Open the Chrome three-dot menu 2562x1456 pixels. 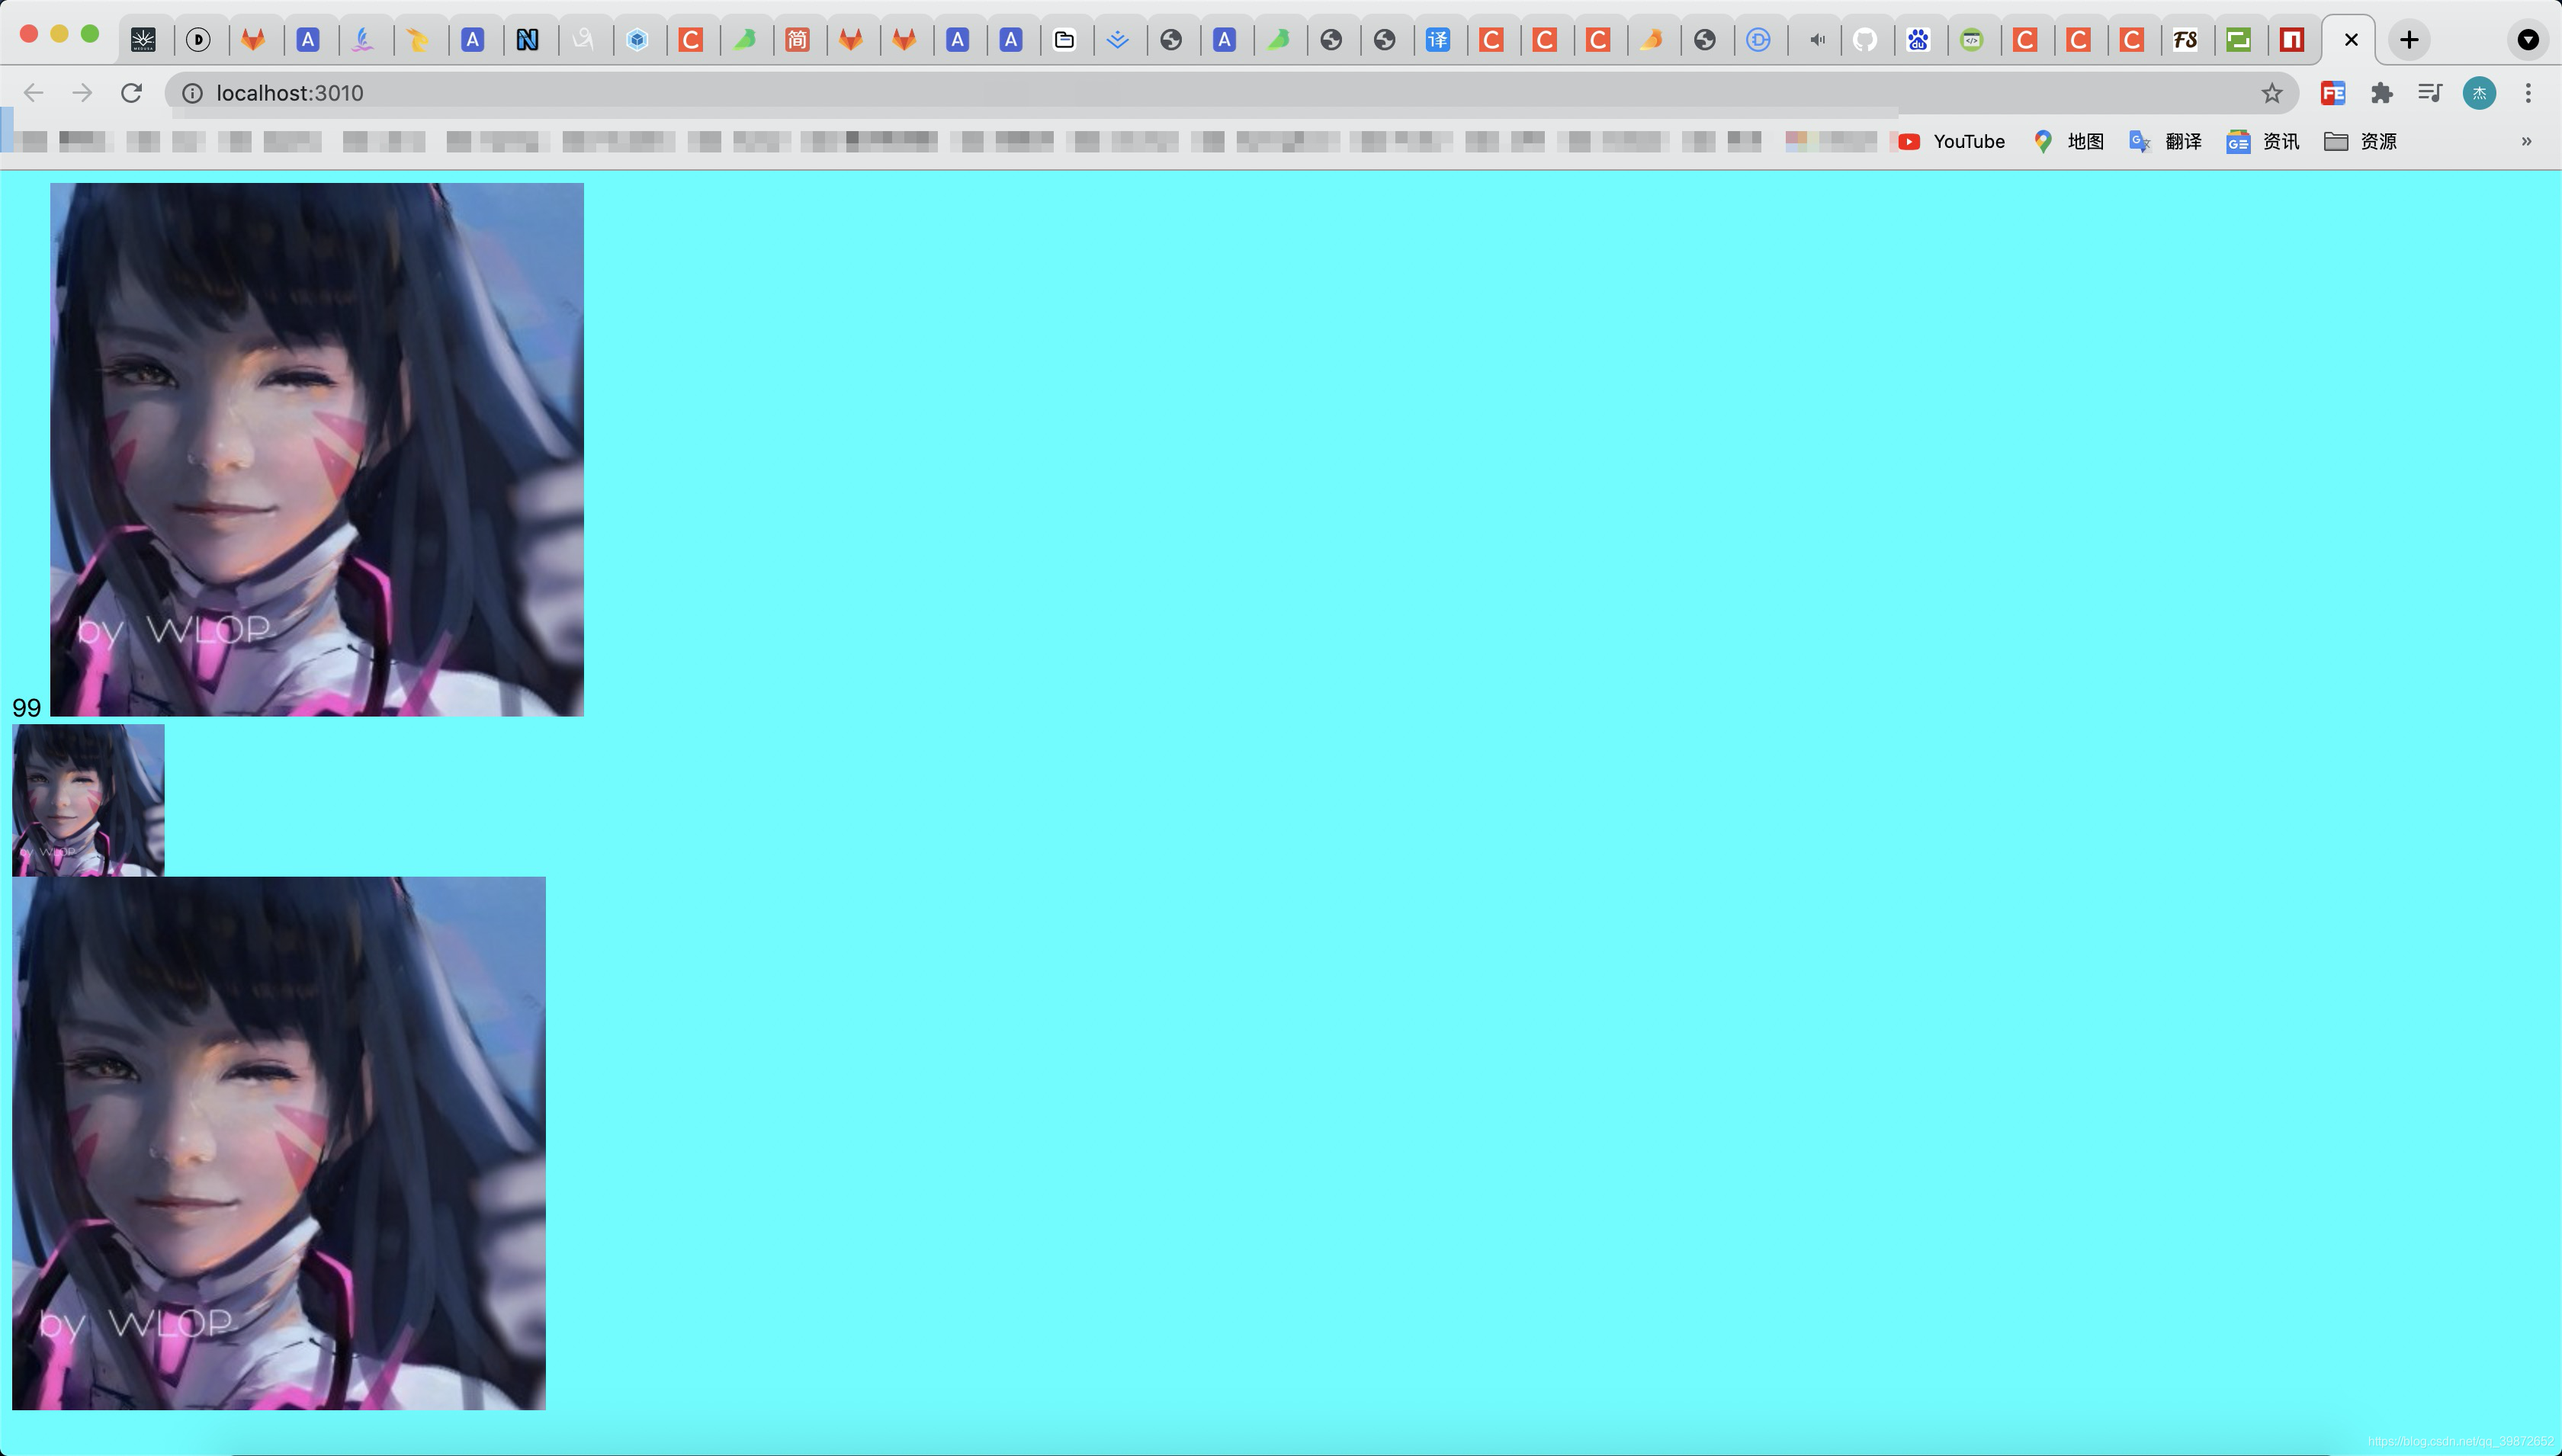[x=2528, y=93]
